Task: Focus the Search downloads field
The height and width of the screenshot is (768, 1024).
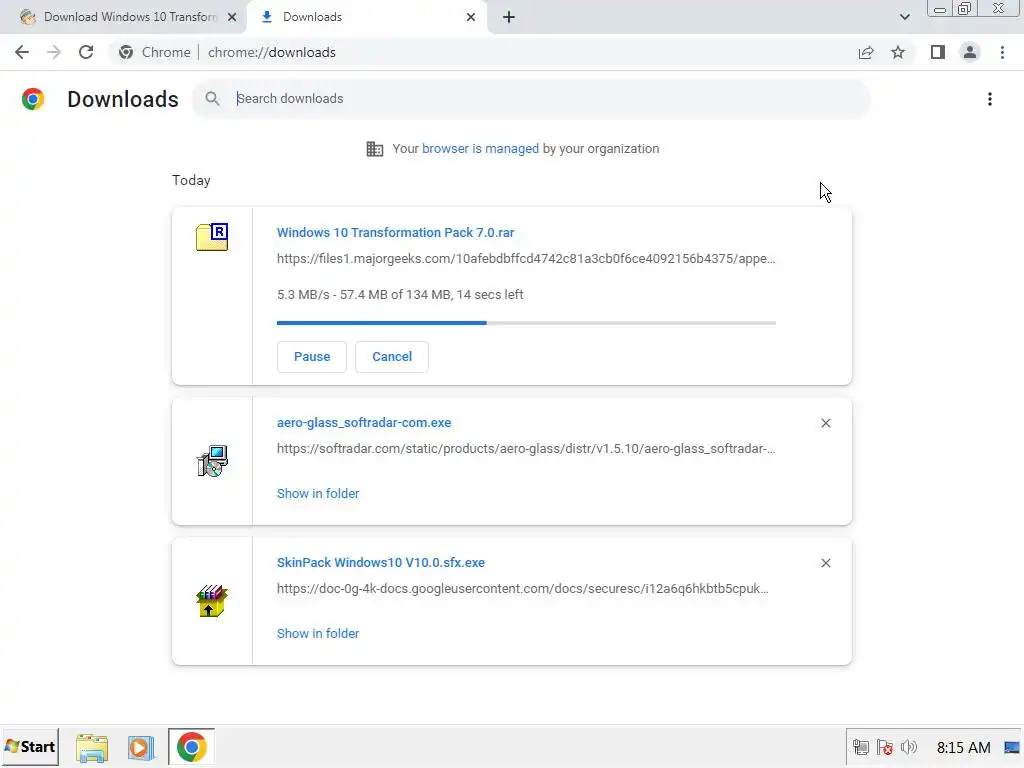Action: (x=532, y=99)
